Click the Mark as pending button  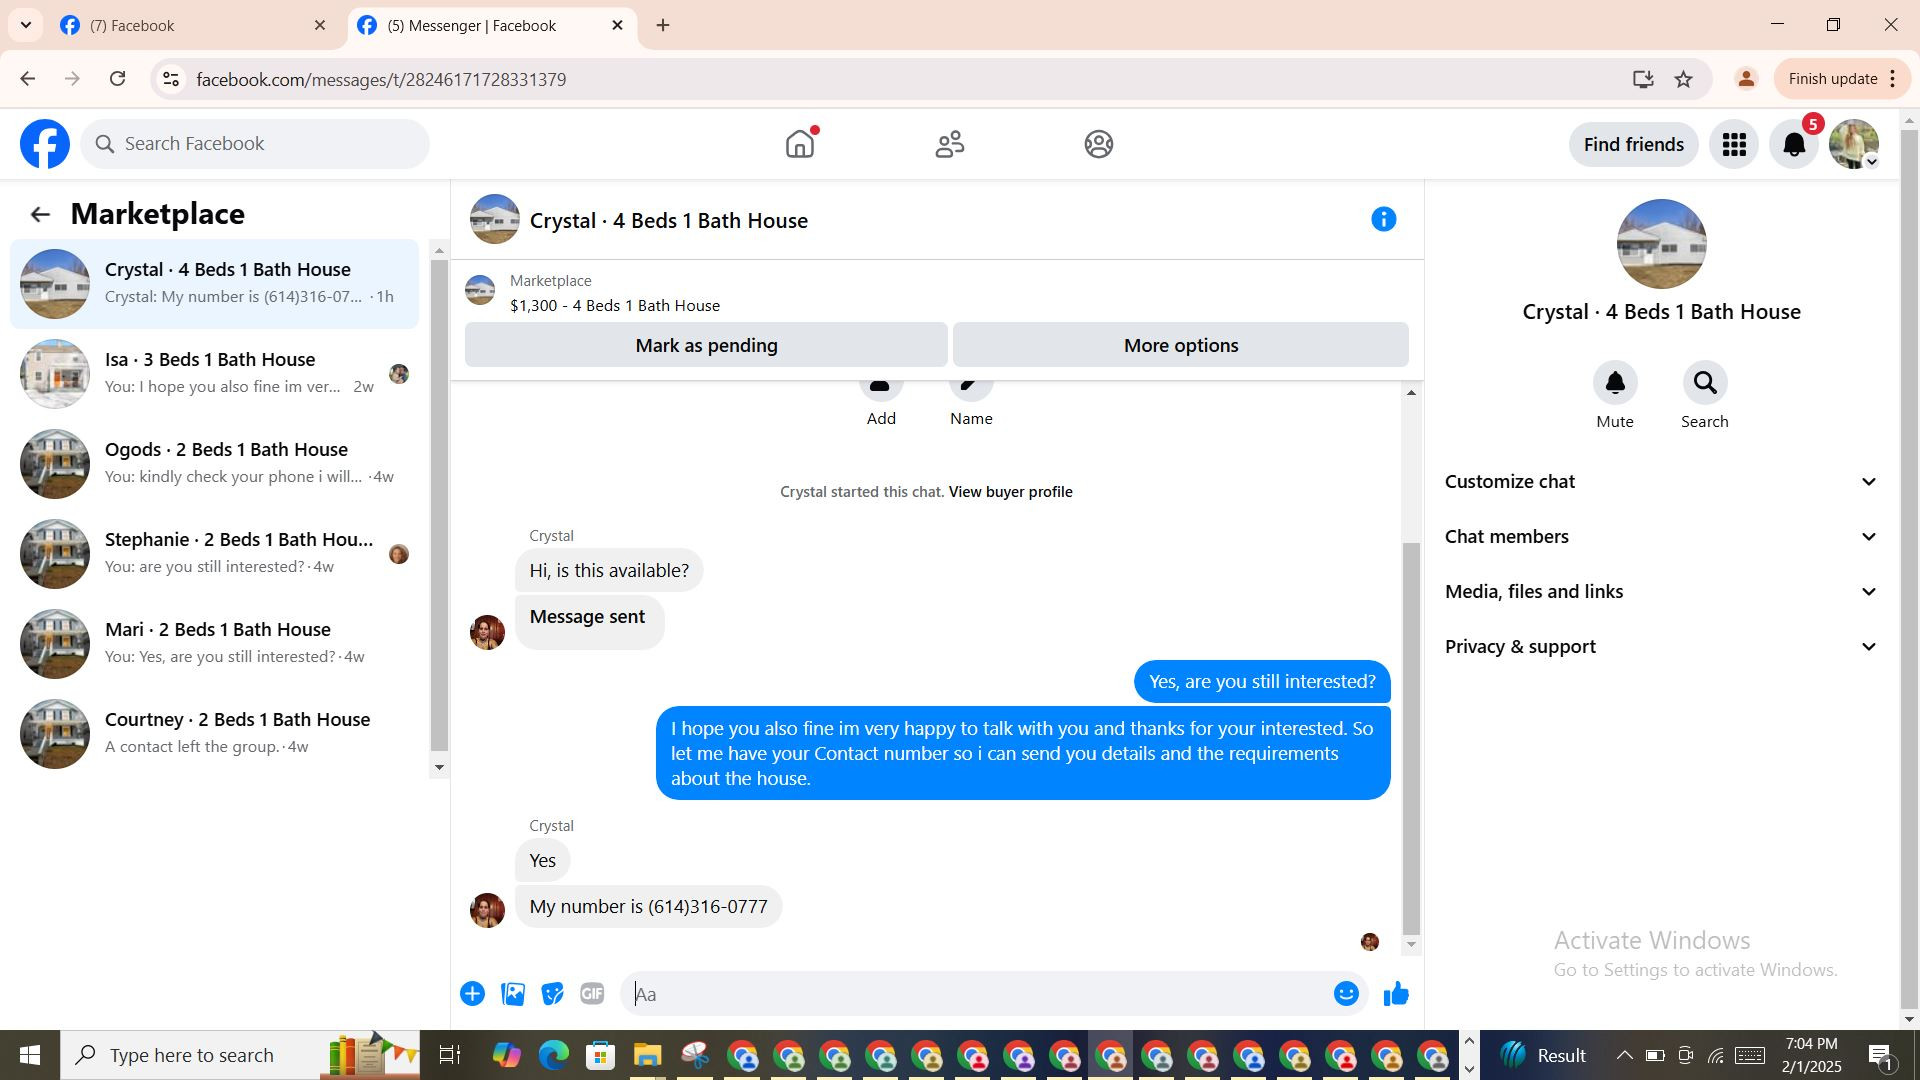pos(706,346)
